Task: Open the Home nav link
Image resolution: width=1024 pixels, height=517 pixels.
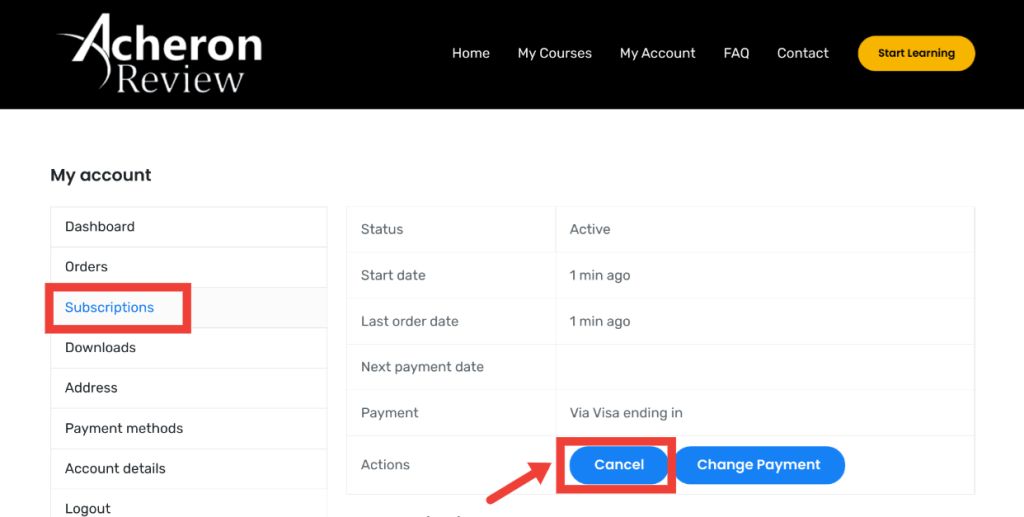Action: click(x=471, y=53)
